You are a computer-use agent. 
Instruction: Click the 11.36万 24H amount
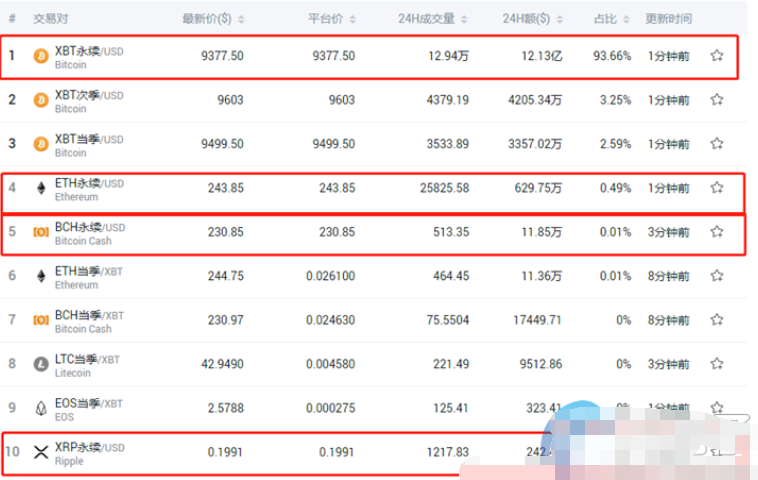tap(541, 276)
